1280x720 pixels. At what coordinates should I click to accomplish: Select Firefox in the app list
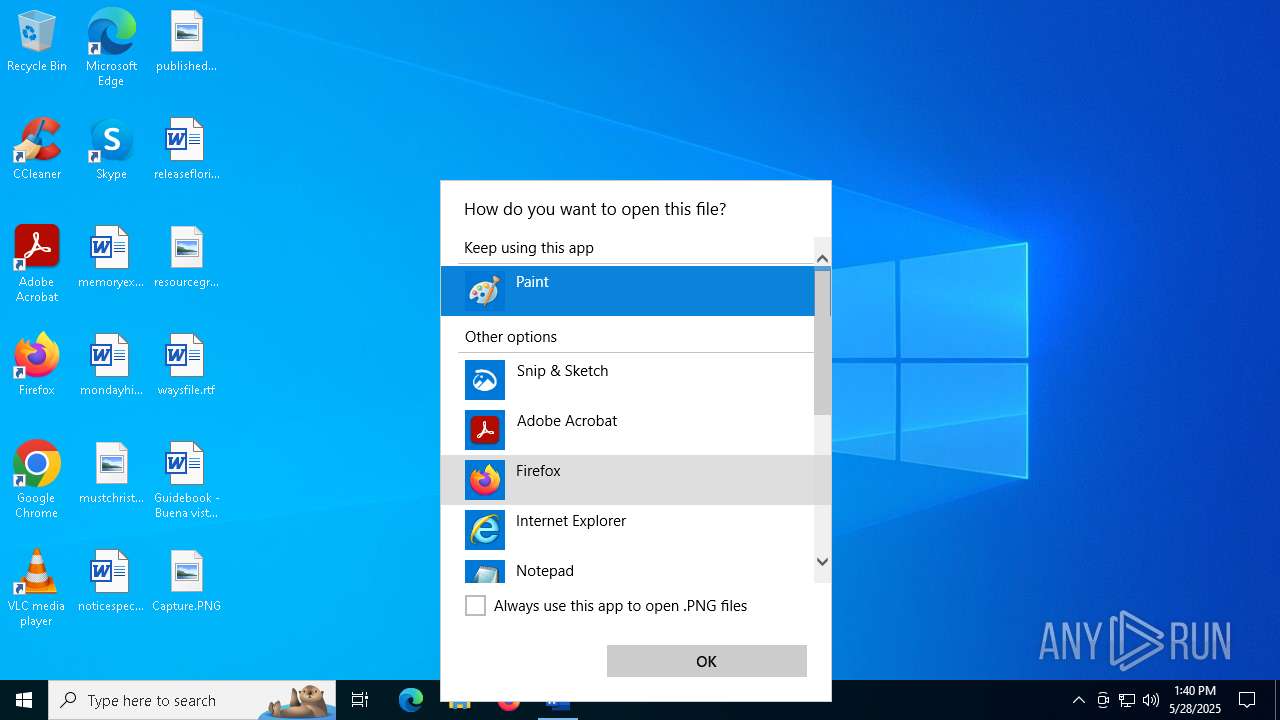tap(628, 480)
